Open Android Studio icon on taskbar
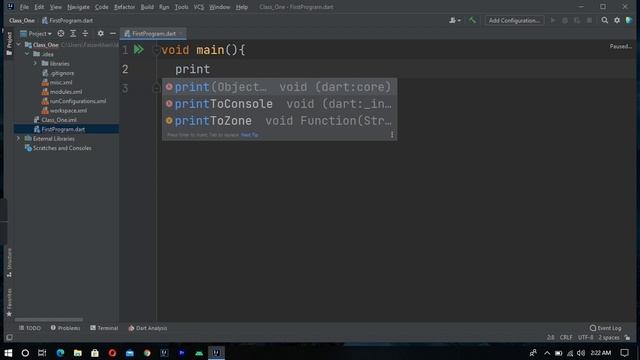 tap(199, 353)
